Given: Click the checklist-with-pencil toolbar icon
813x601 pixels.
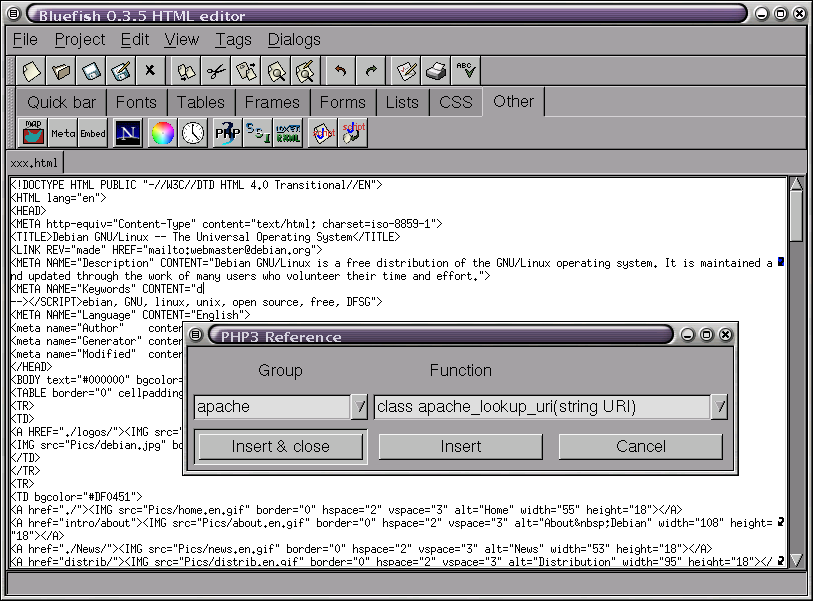Looking at the screenshot, I should point(406,71).
